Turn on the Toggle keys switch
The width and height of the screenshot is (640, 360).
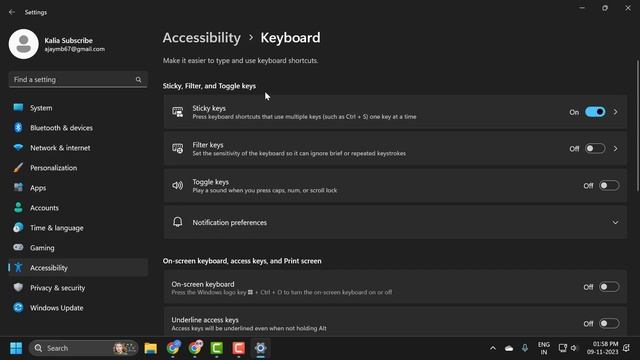609,186
